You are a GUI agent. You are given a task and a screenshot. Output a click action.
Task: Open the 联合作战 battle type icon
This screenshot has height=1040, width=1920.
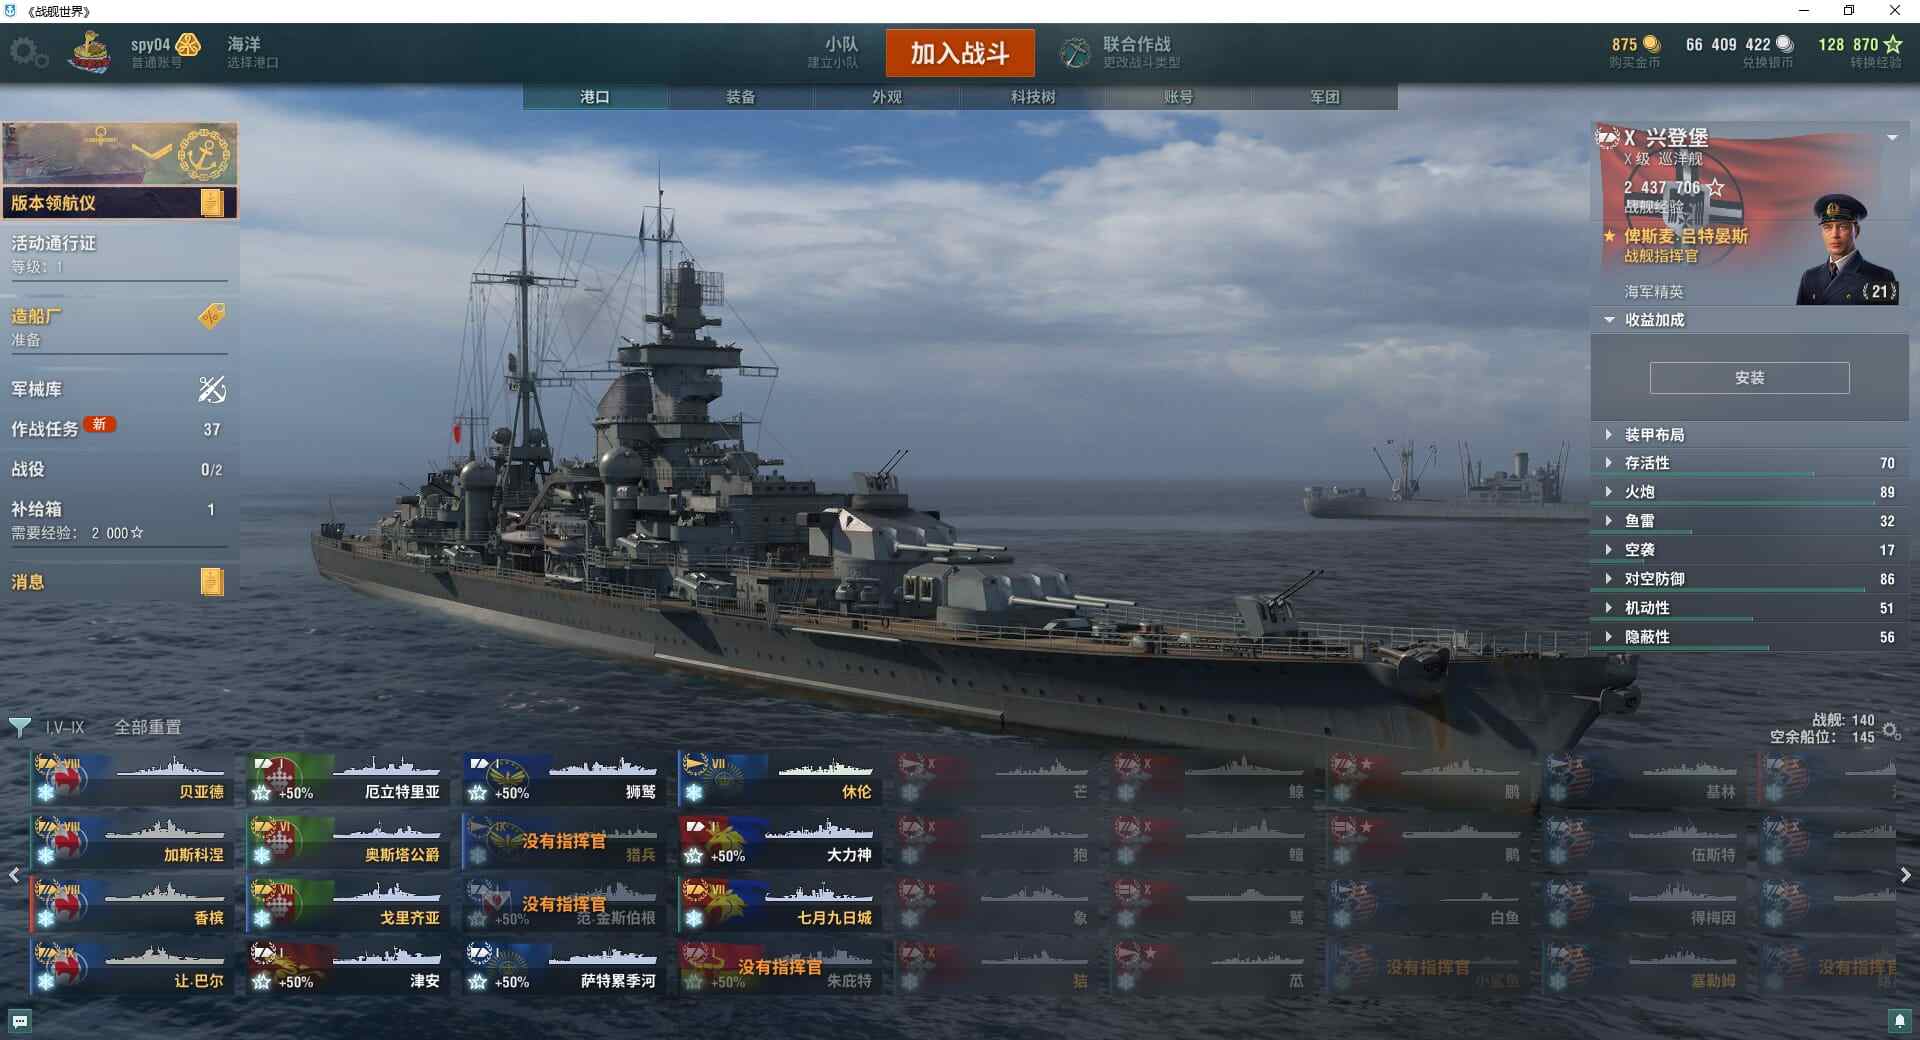pos(1075,53)
